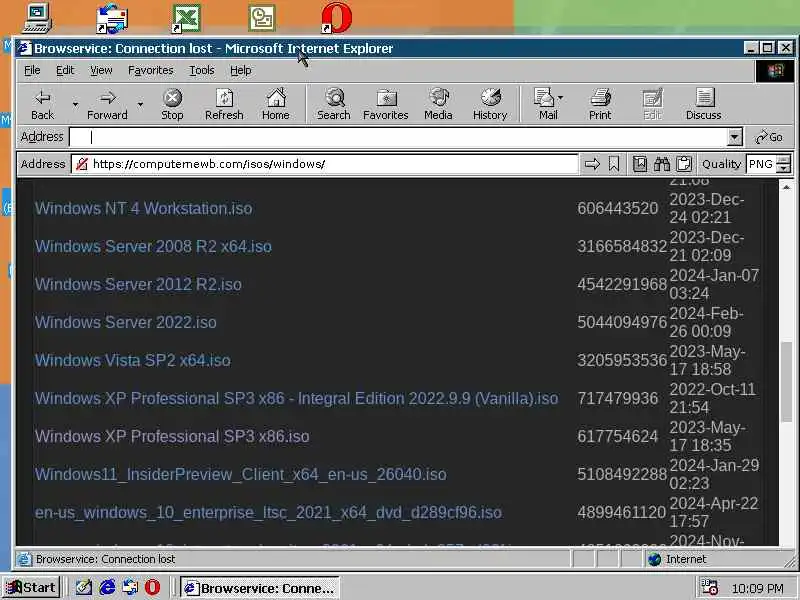Click Show Desktop quick launch icon
The height and width of the screenshot is (600, 800).
pyautogui.click(x=84, y=587)
